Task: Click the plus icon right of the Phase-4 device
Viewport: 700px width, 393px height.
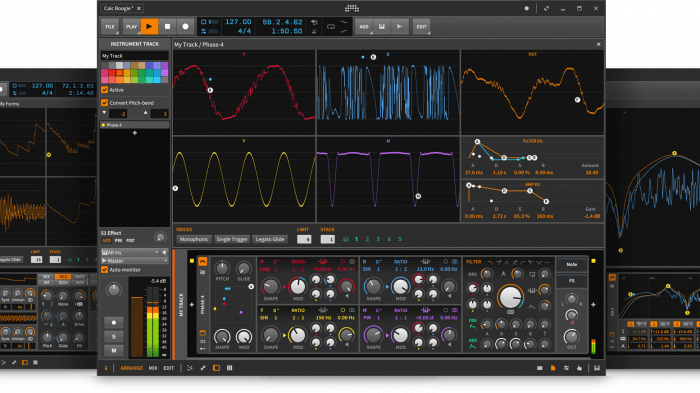Action: [x=593, y=305]
